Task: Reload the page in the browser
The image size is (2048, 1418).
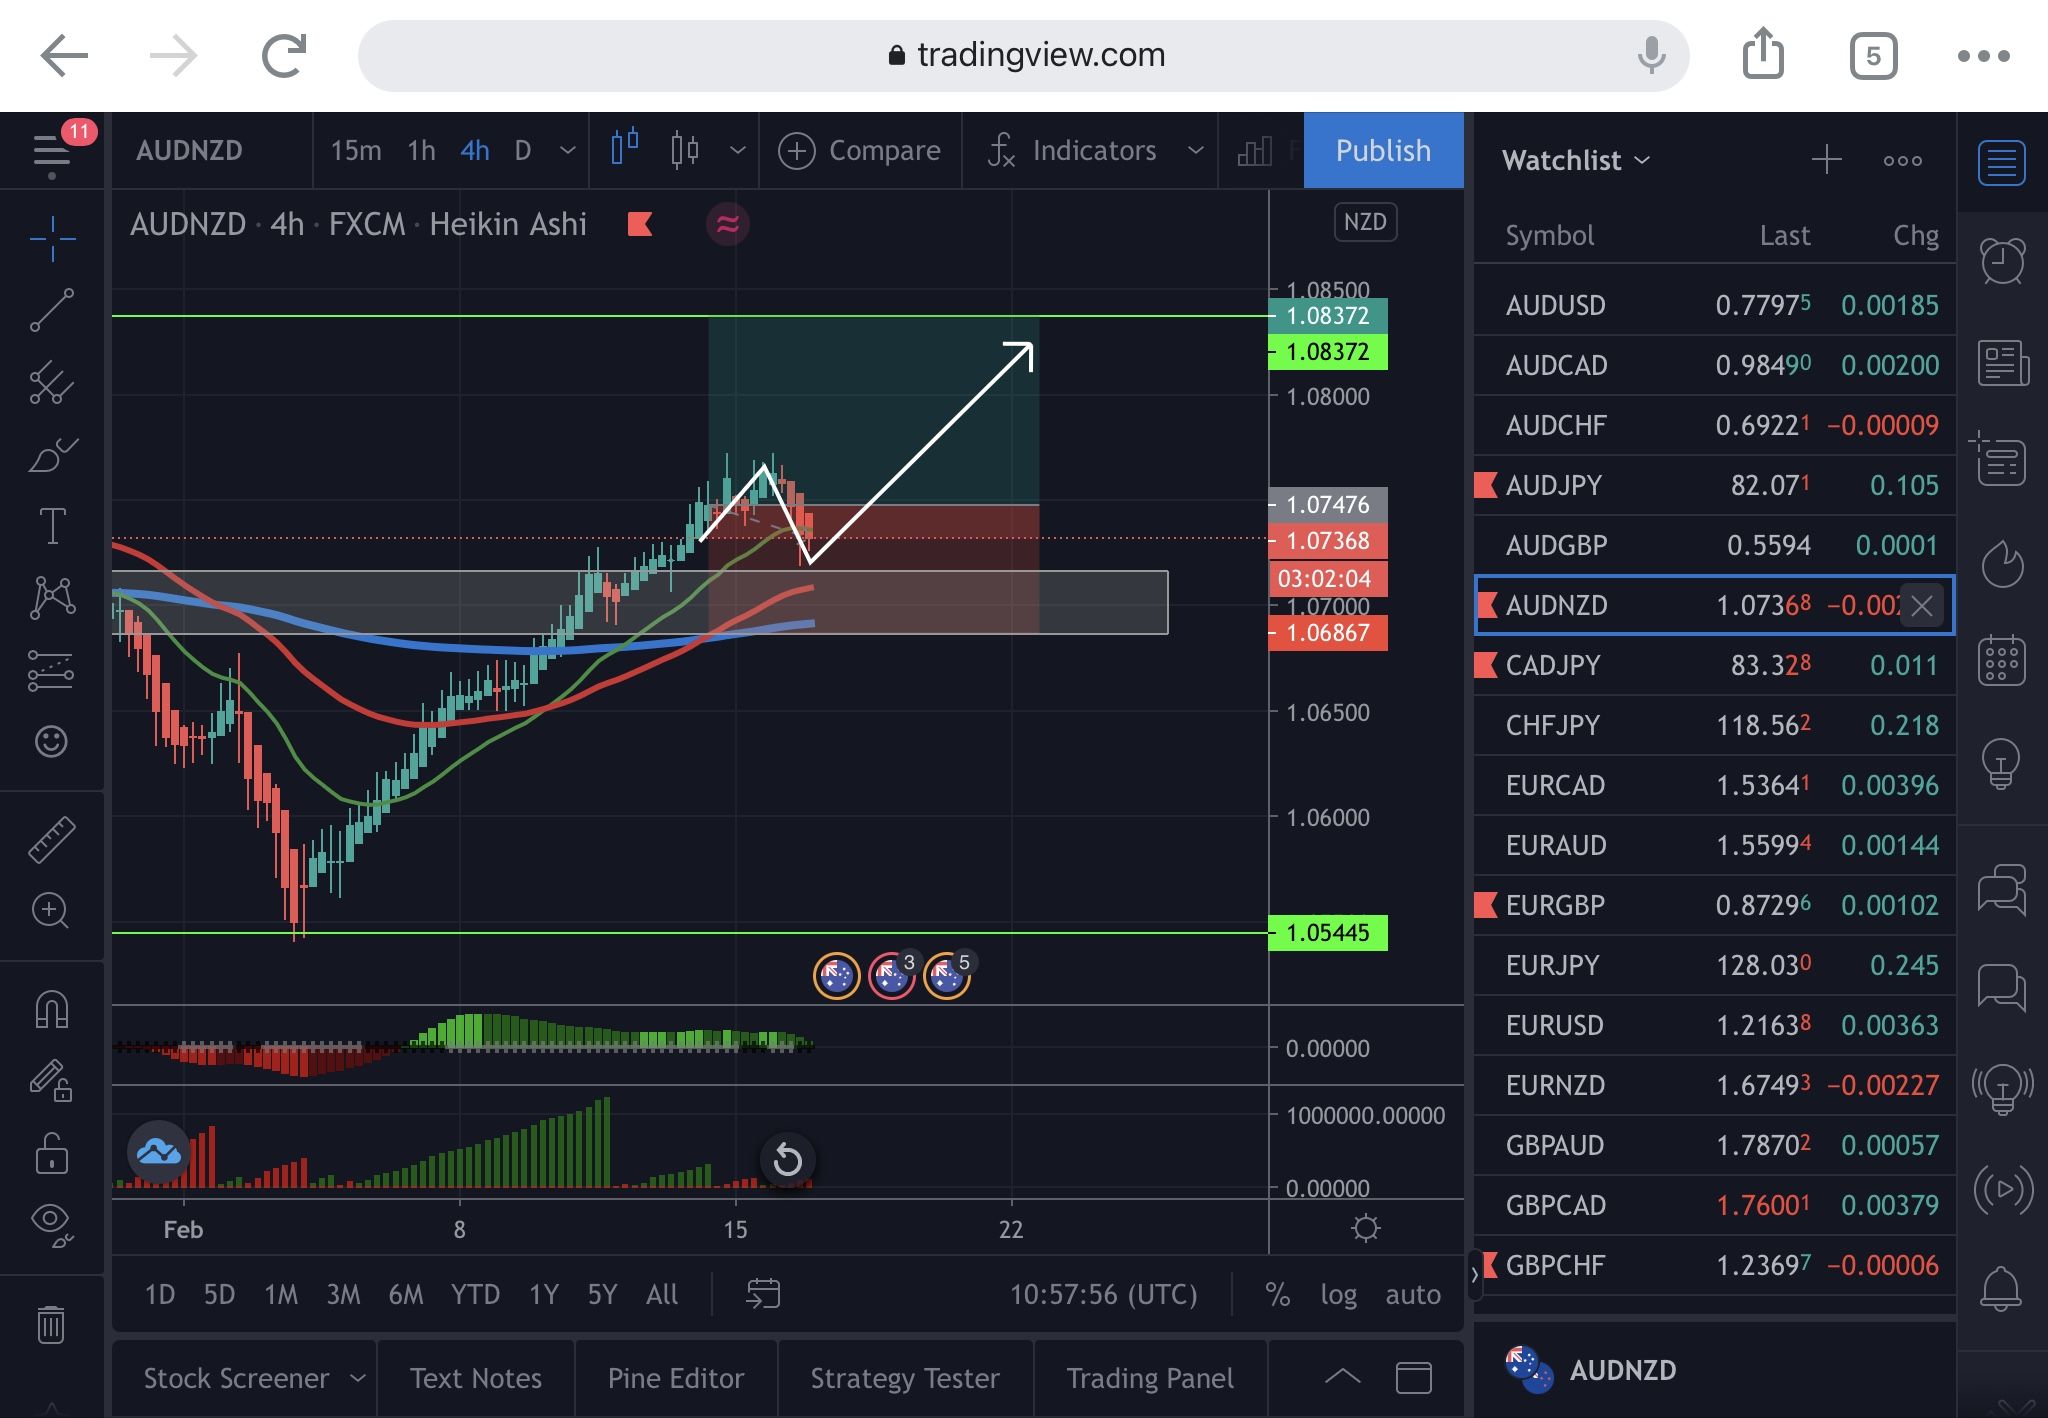Action: (283, 55)
